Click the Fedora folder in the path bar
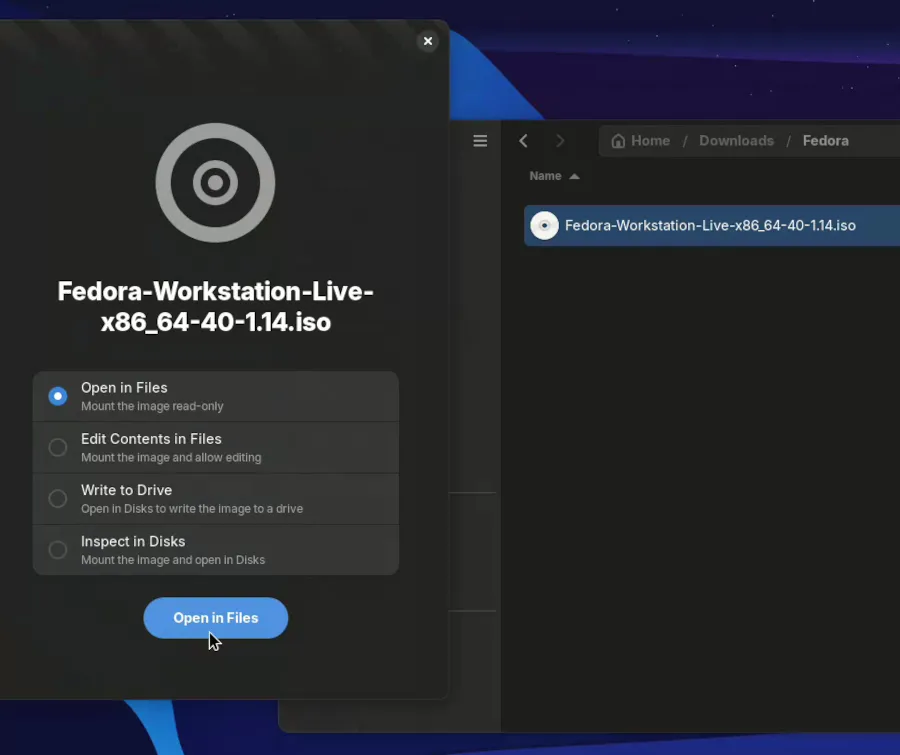This screenshot has width=900, height=755. pyautogui.click(x=825, y=141)
